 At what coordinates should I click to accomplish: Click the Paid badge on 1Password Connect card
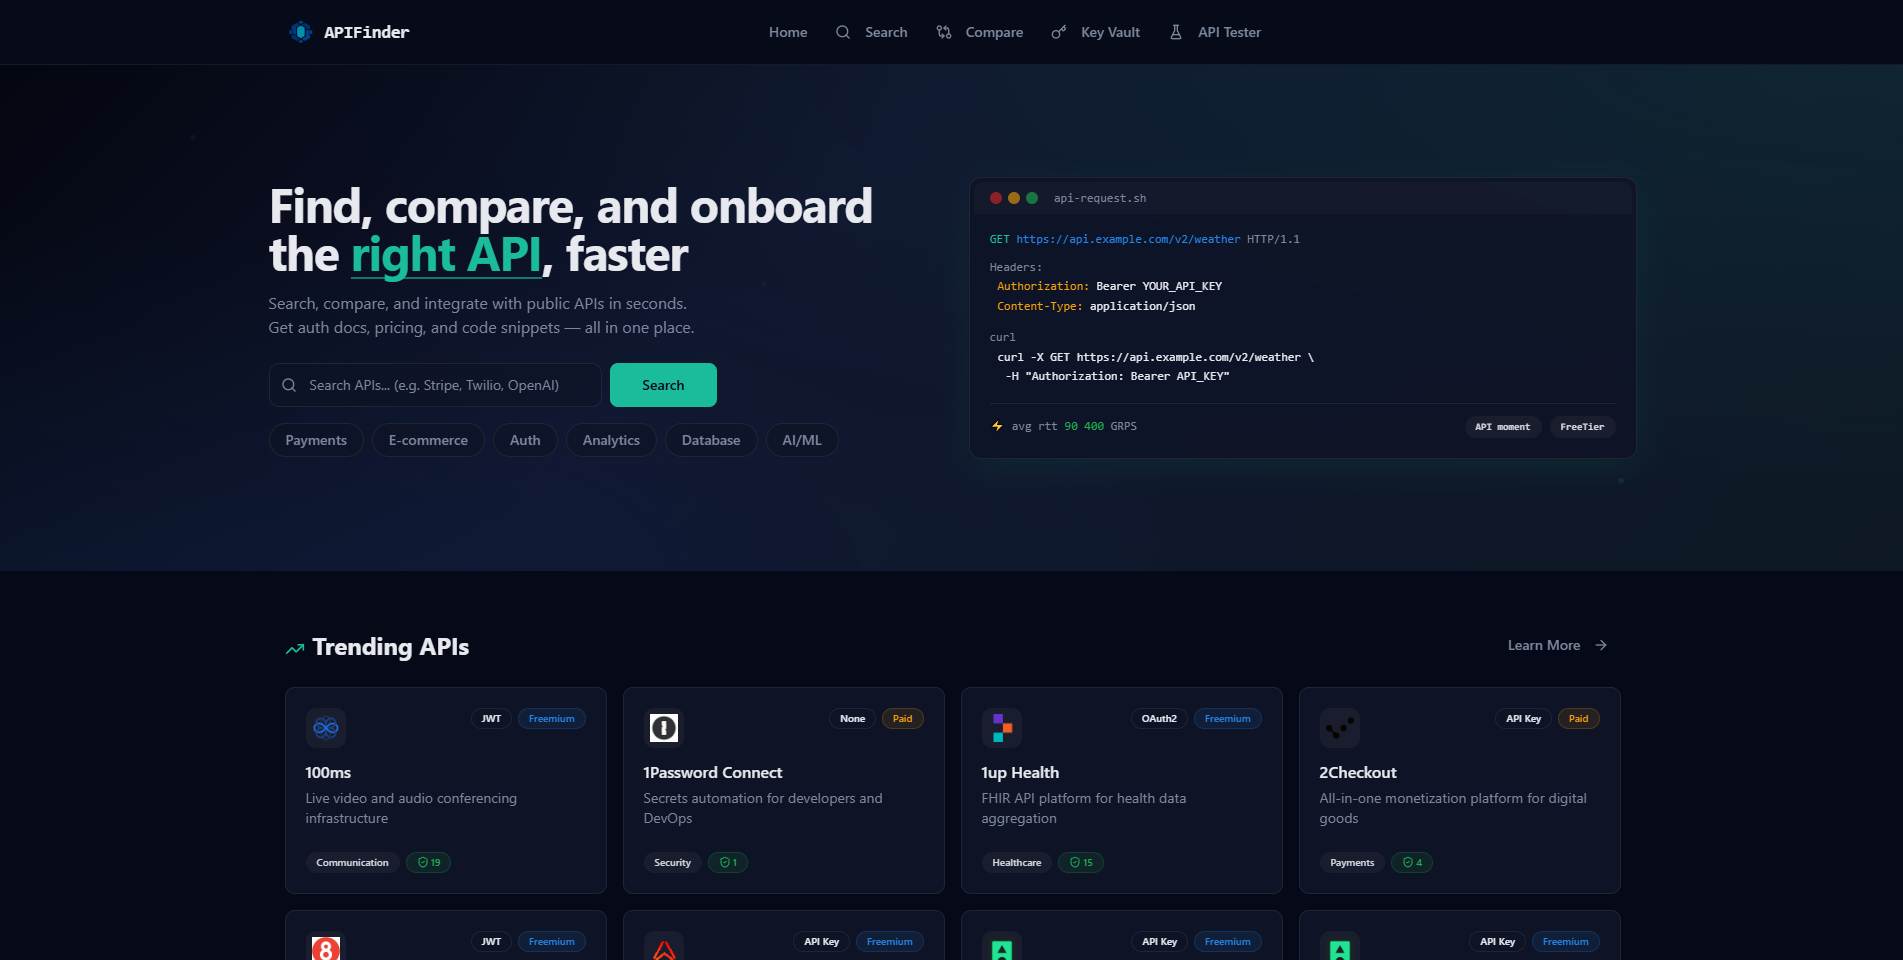point(903,719)
